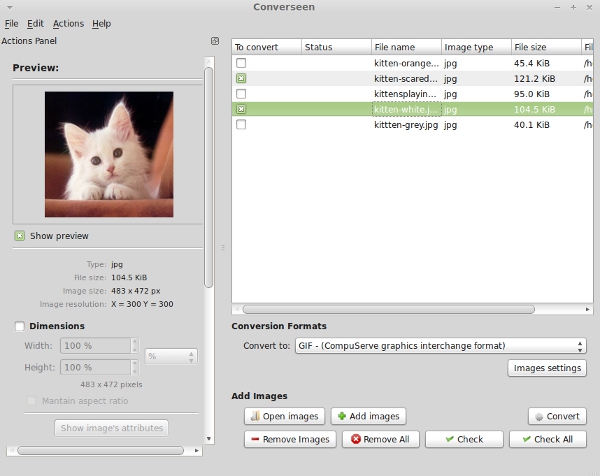Start conversion with the Convert button

[x=557, y=416]
